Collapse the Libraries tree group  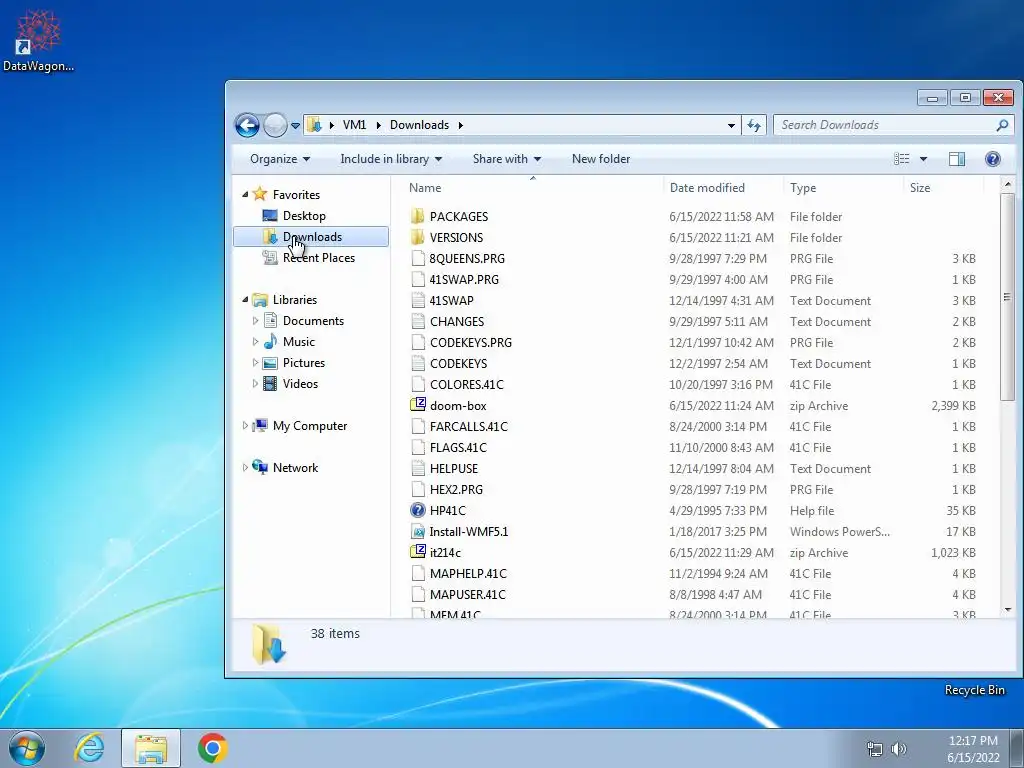(x=245, y=300)
